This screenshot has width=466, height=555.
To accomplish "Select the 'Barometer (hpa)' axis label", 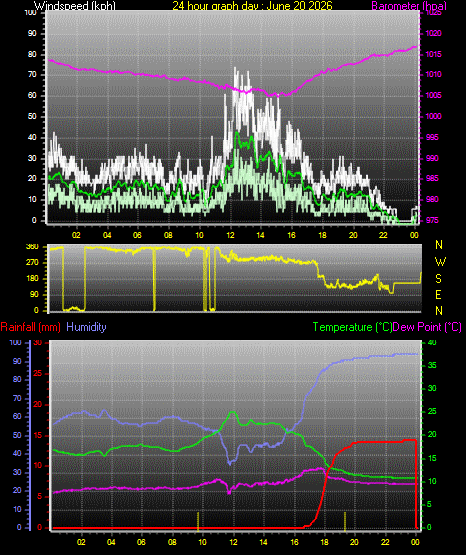I will pyautogui.click(x=409, y=6).
